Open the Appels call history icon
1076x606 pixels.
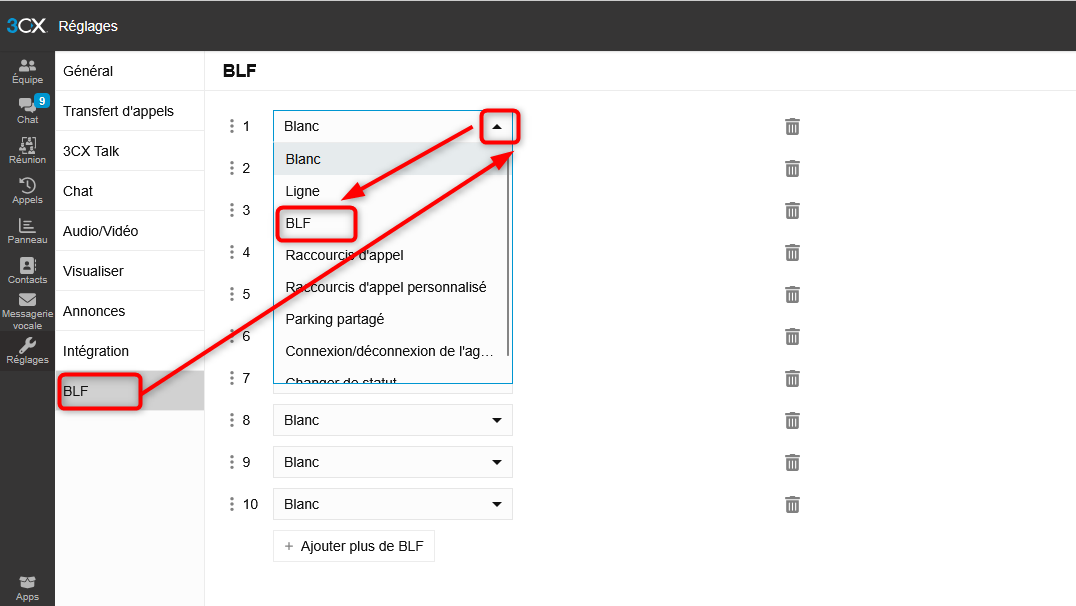[27, 191]
